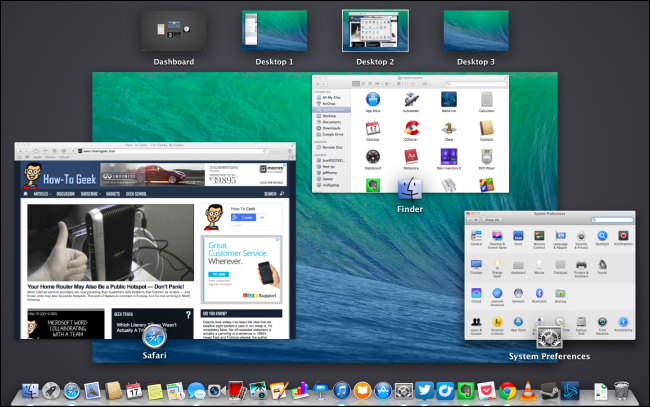This screenshot has width=650, height=407.
Task: Open the Contacts book icon in the Dock
Action: click(113, 390)
